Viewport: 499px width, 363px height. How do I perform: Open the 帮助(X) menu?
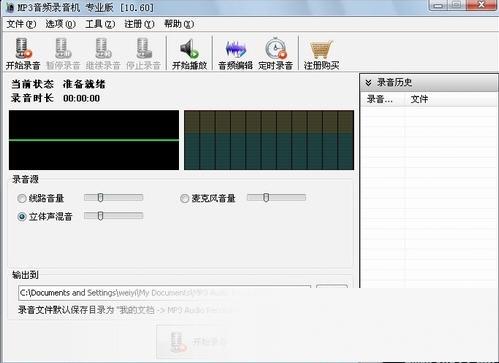click(x=179, y=24)
